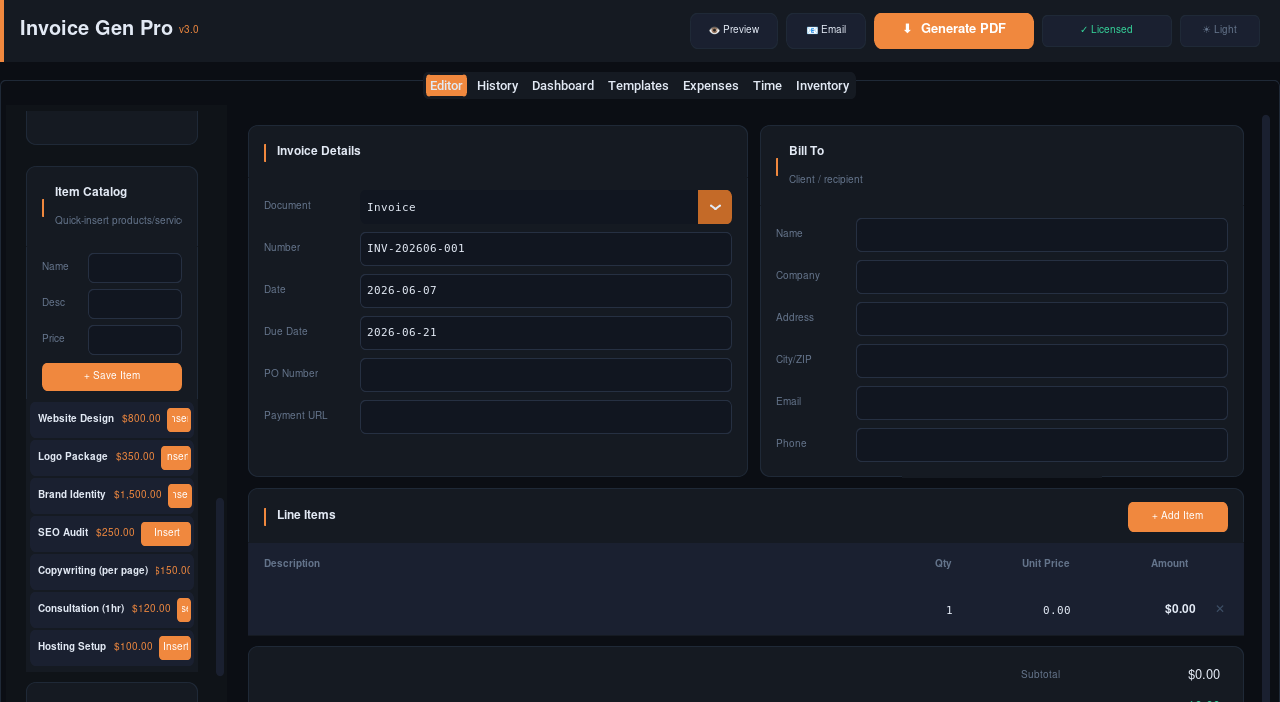Click the Bill To Company field
This screenshot has width=1280, height=702.
pos(1042,277)
